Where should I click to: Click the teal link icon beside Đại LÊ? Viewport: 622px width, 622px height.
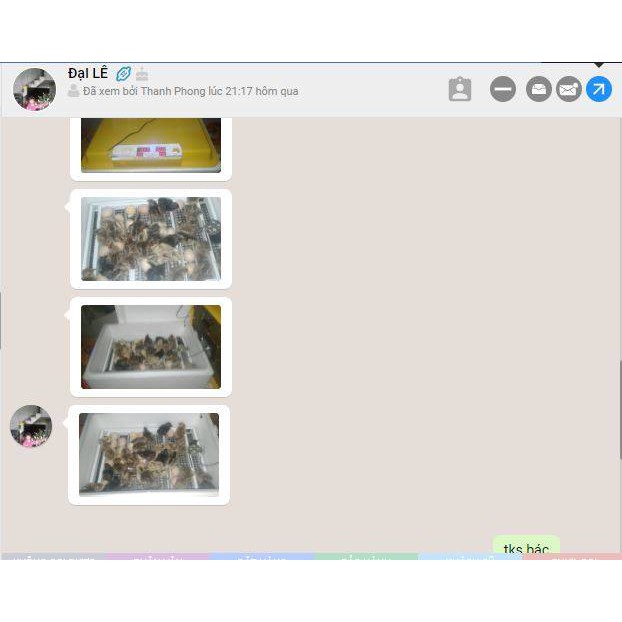[123, 73]
